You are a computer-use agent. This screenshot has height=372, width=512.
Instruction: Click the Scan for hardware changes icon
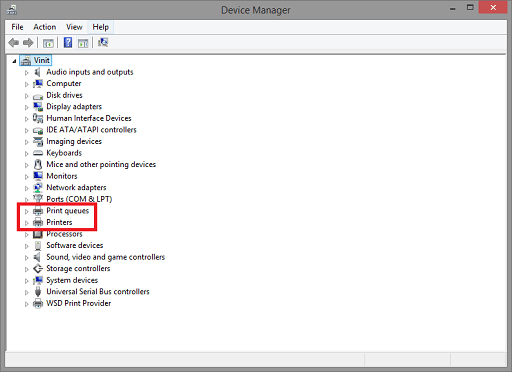(103, 42)
